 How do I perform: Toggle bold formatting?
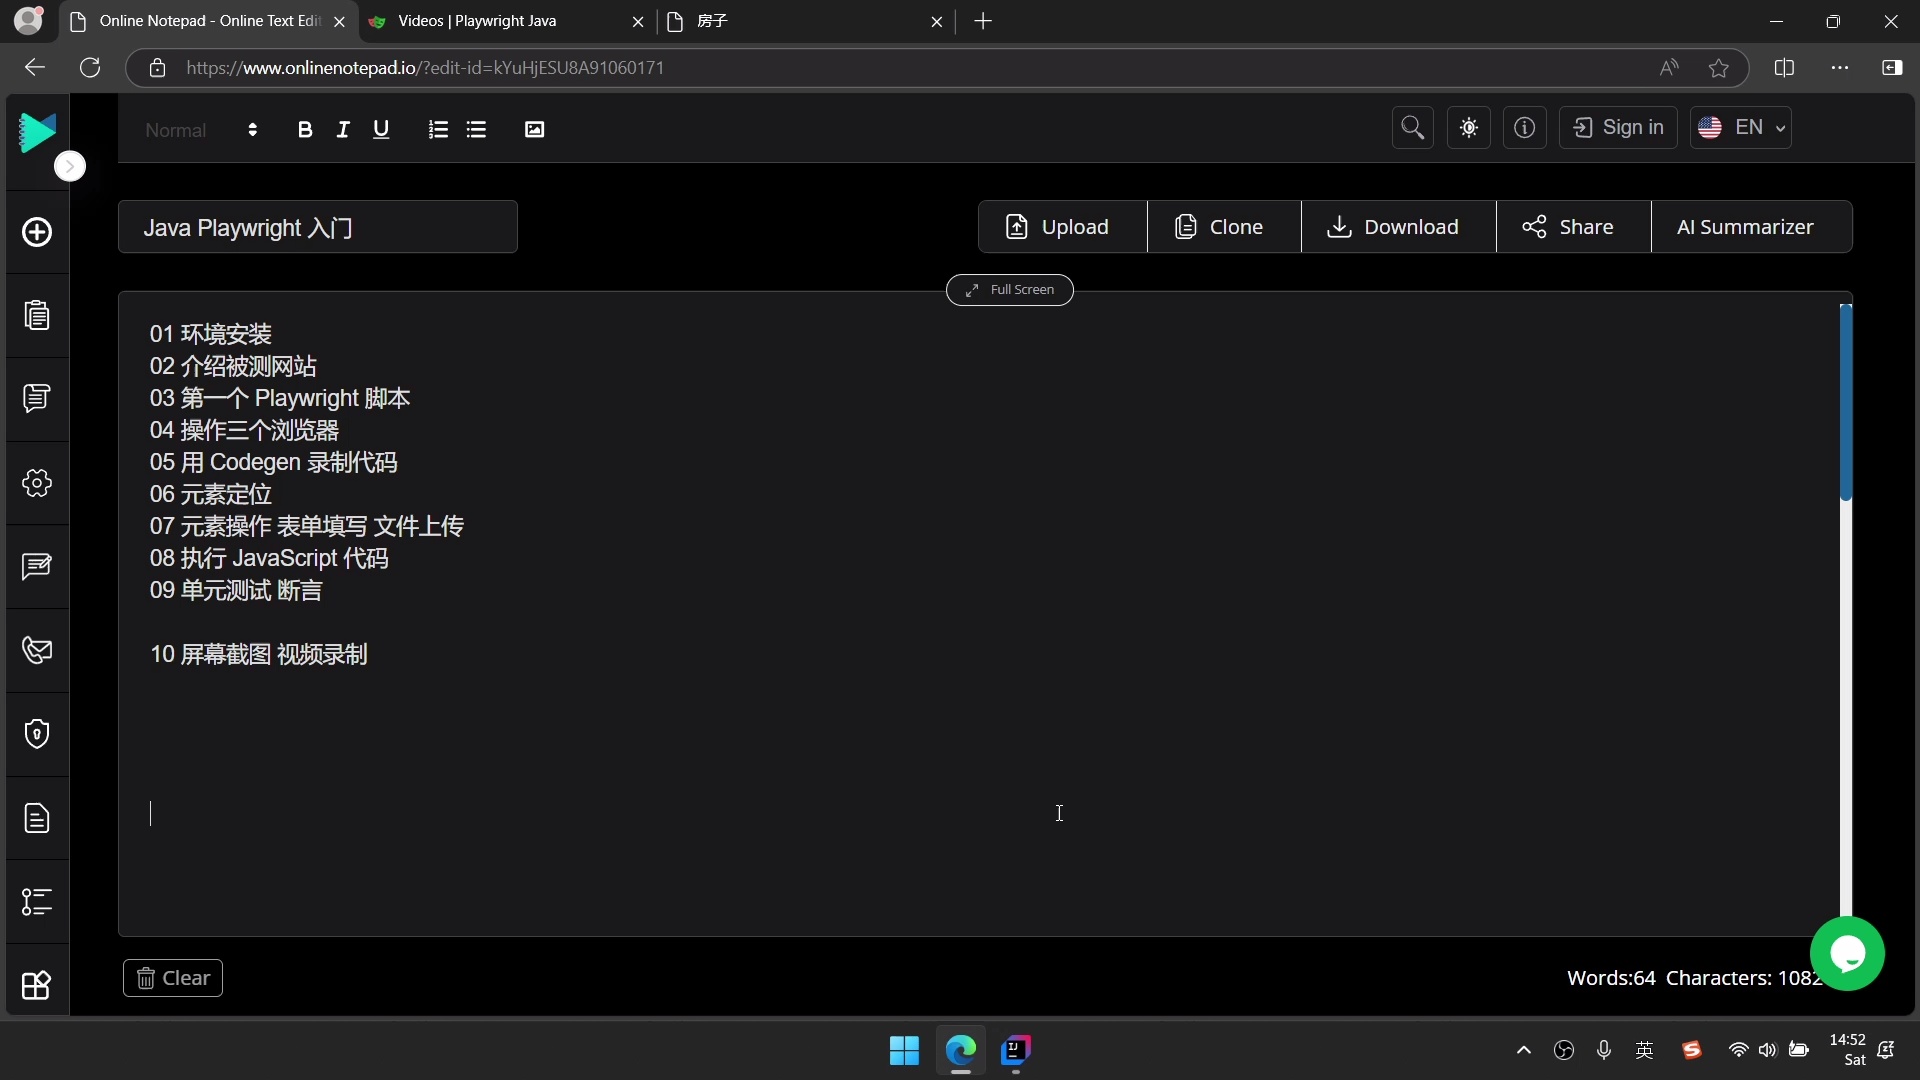click(x=306, y=129)
